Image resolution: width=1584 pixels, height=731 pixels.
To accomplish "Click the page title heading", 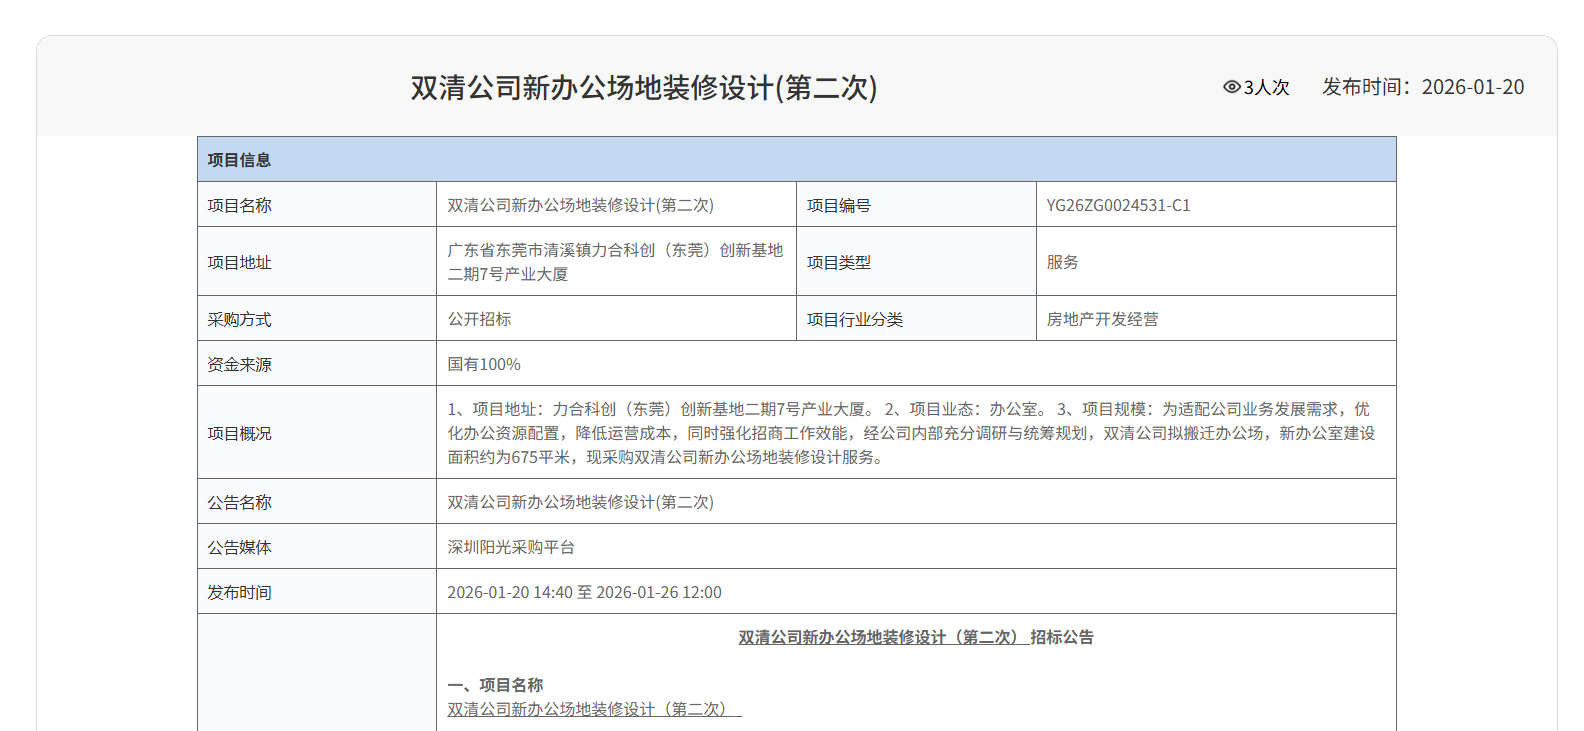I will coord(643,88).
